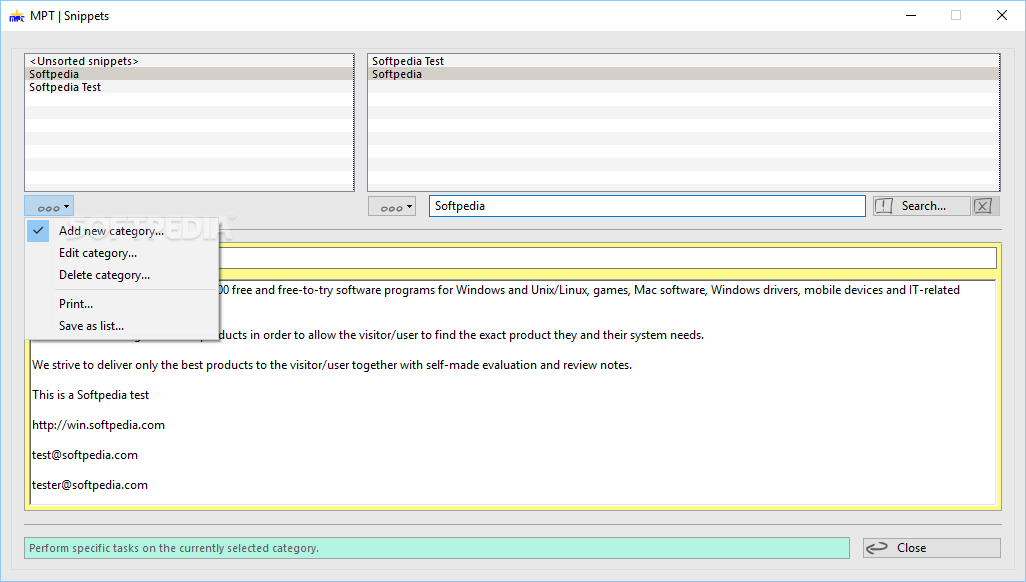Select '<Unsorted snippets>' in the category list

(x=189, y=61)
